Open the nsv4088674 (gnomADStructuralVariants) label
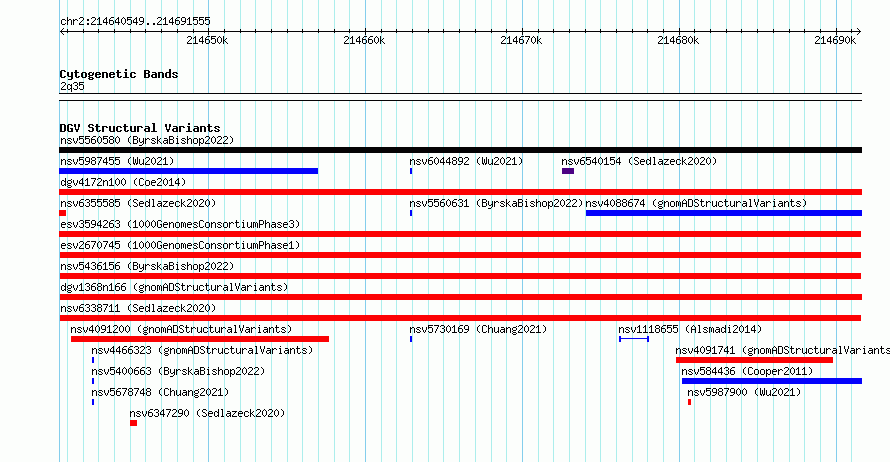The image size is (890, 462). click(x=696, y=203)
